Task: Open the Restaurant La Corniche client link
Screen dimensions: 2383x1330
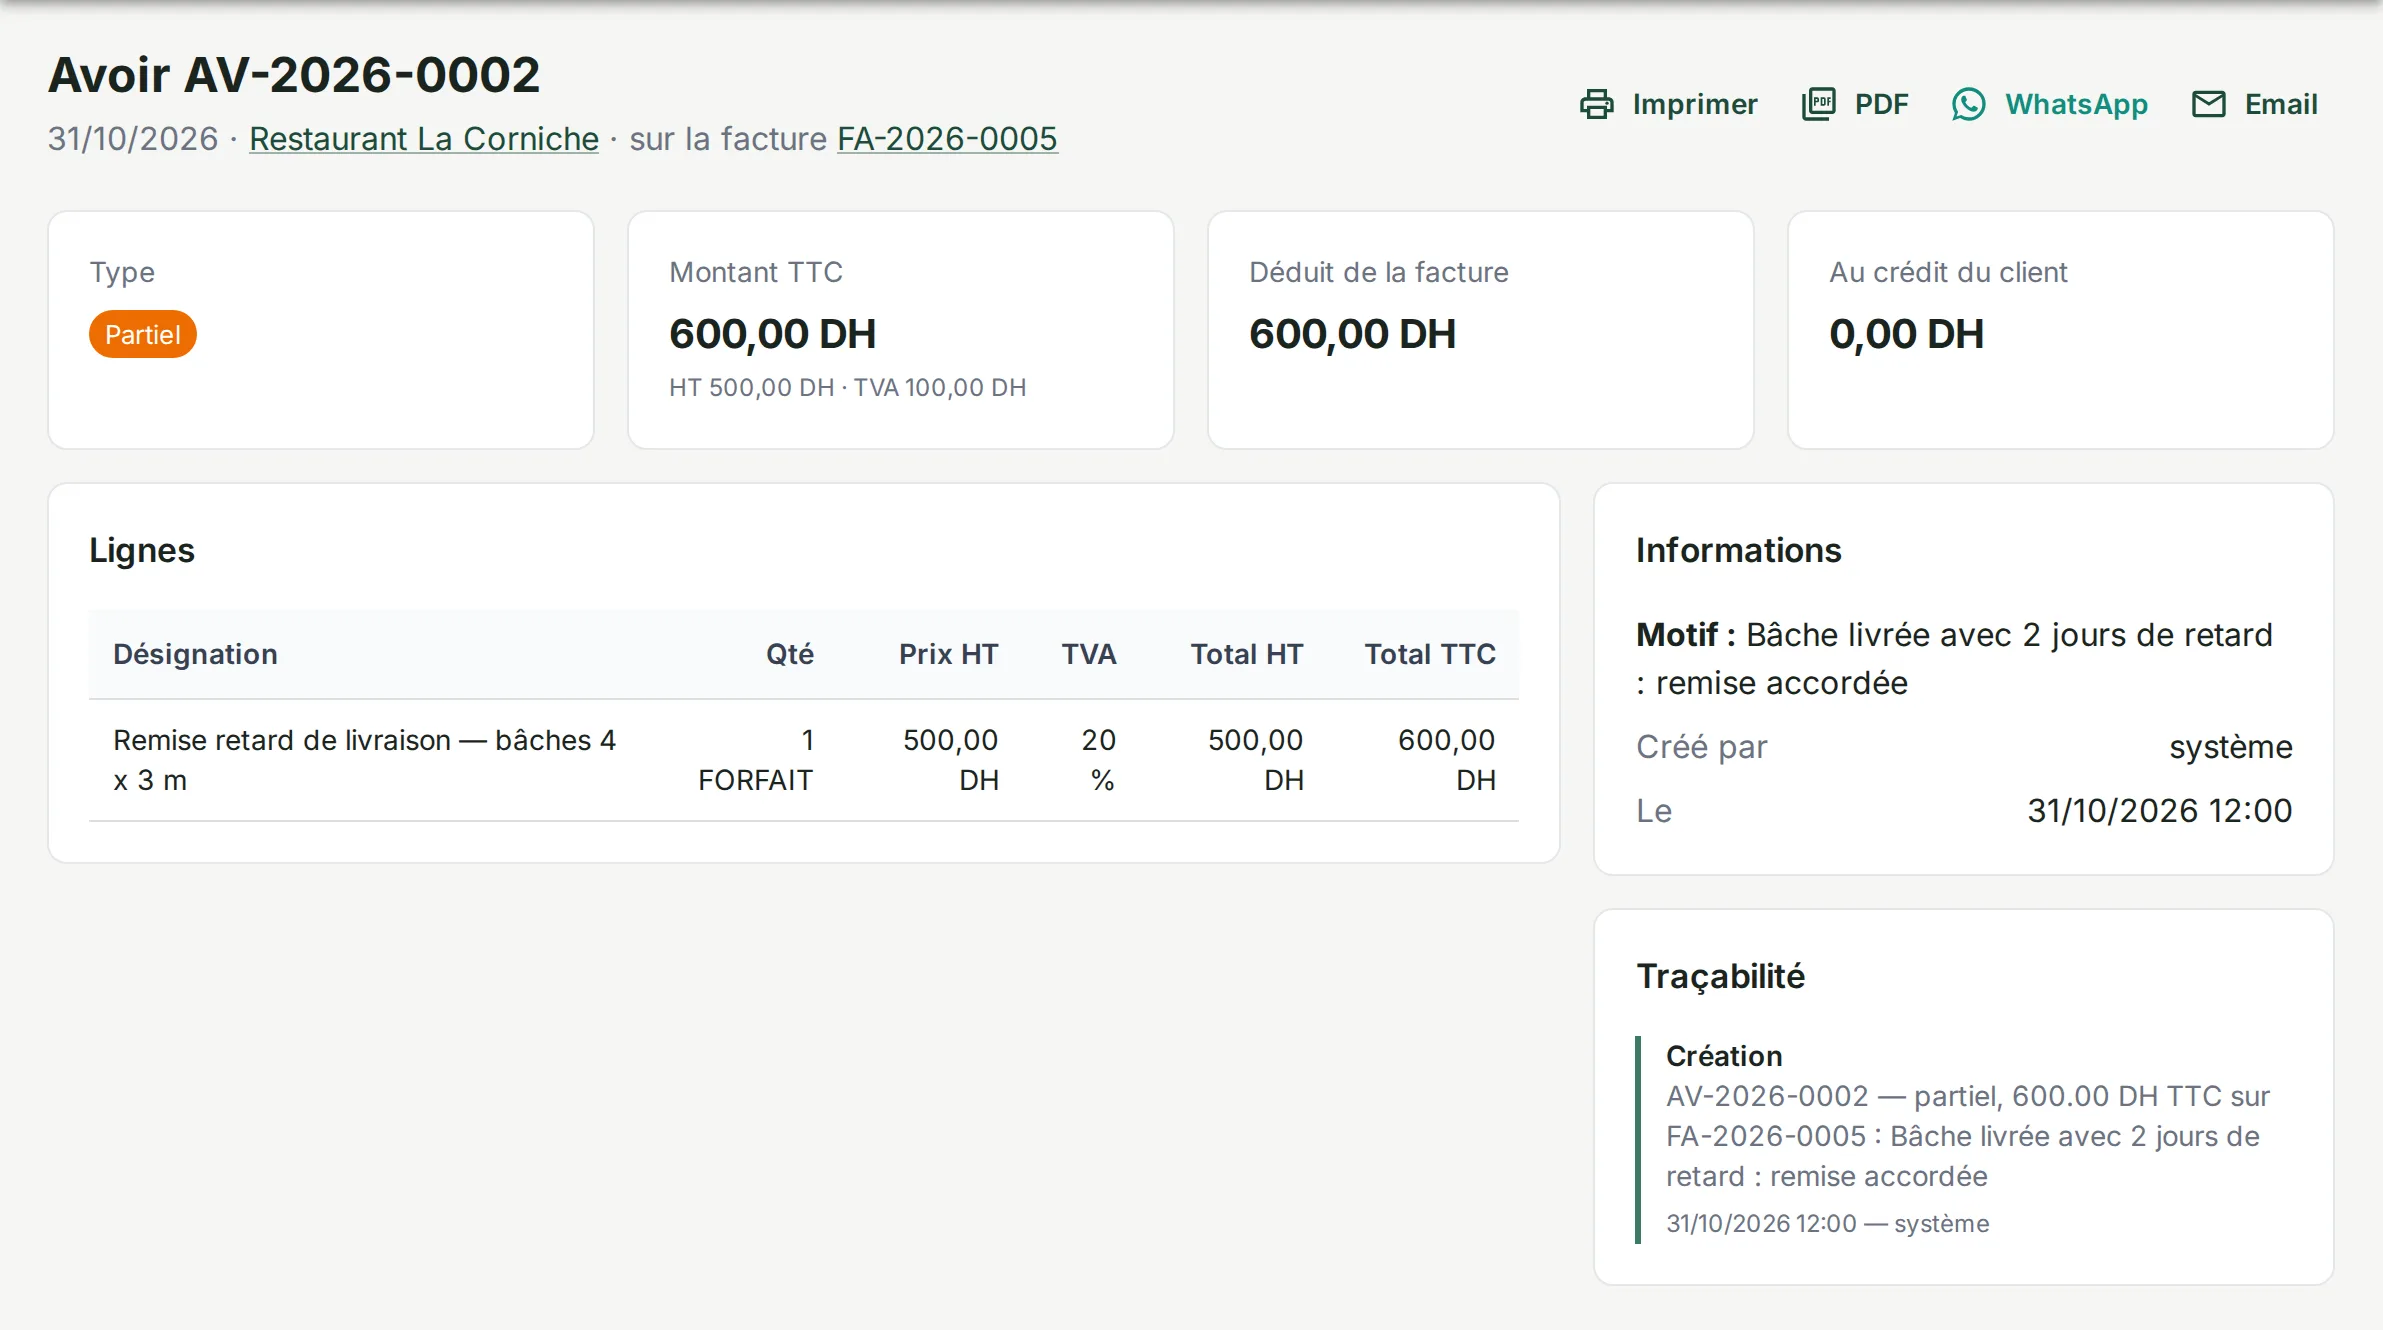Action: 424,139
